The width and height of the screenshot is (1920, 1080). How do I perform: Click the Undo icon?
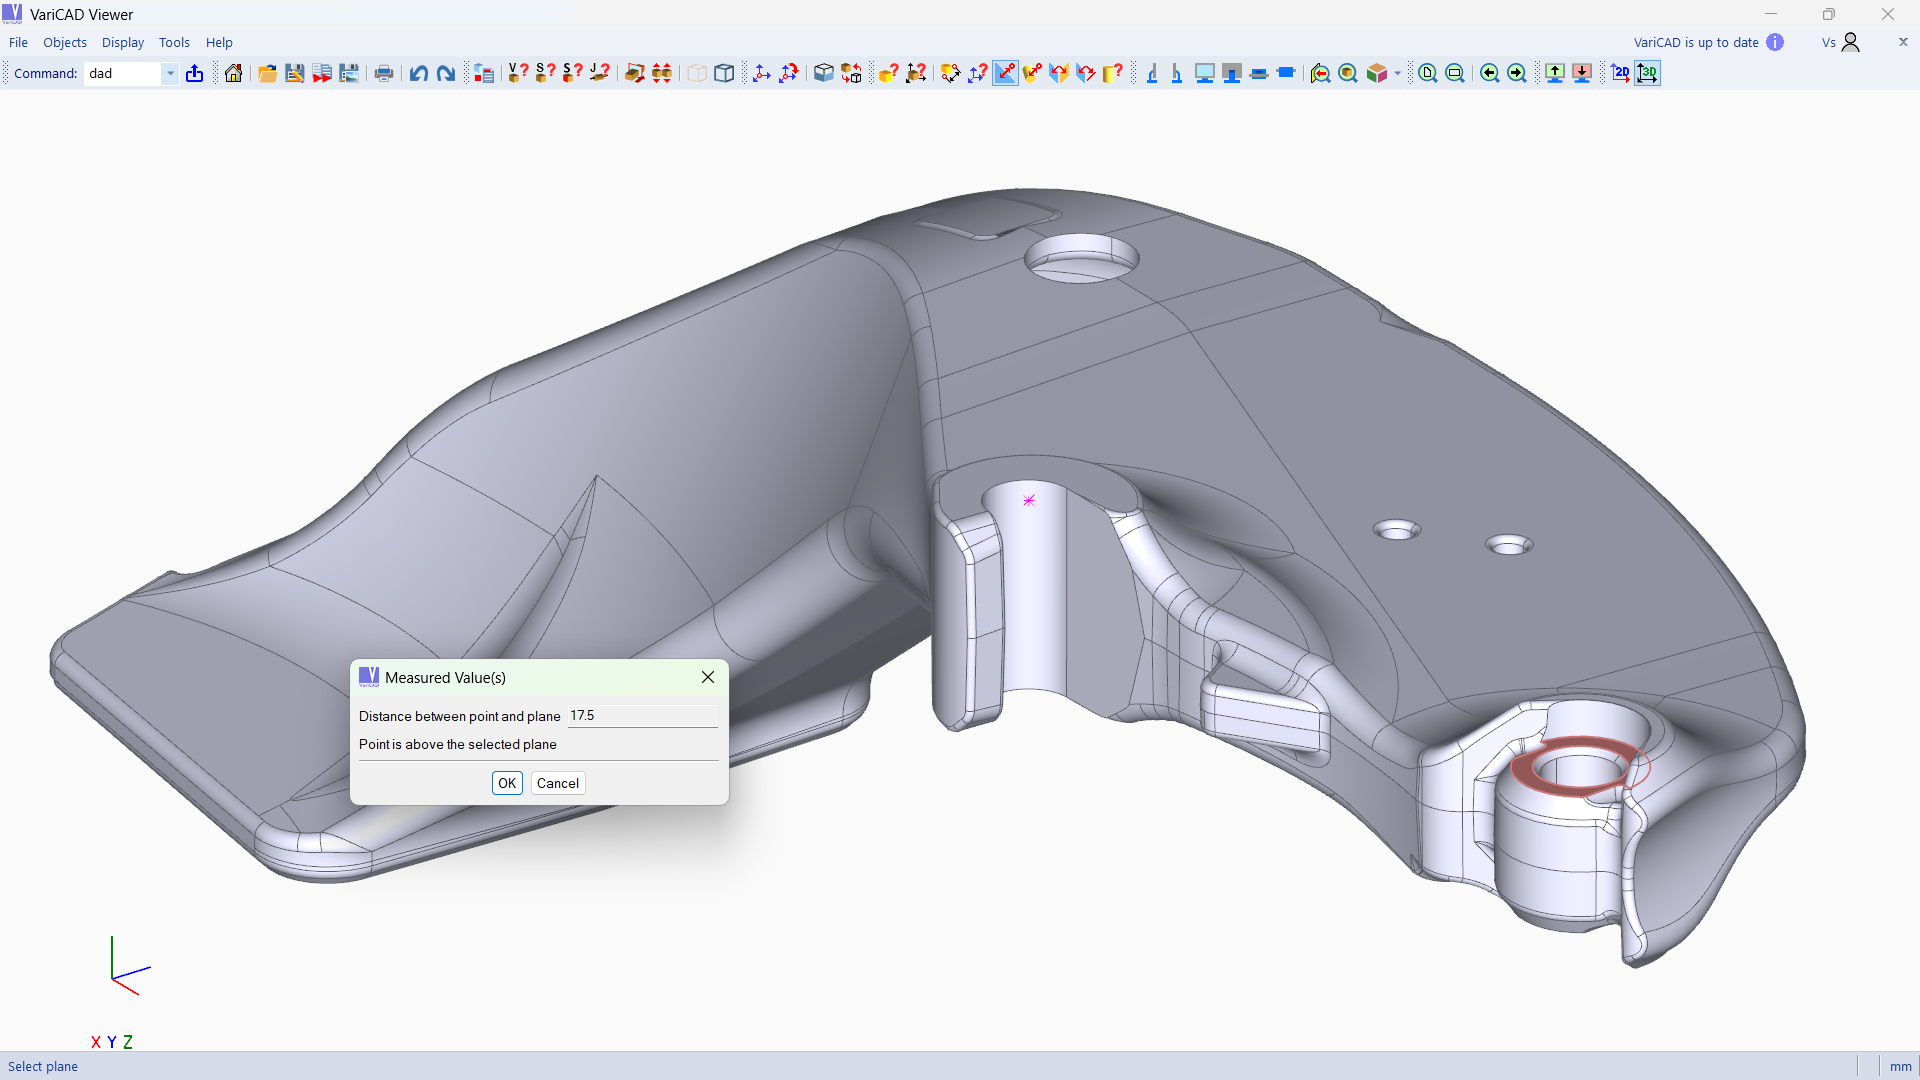tap(419, 73)
